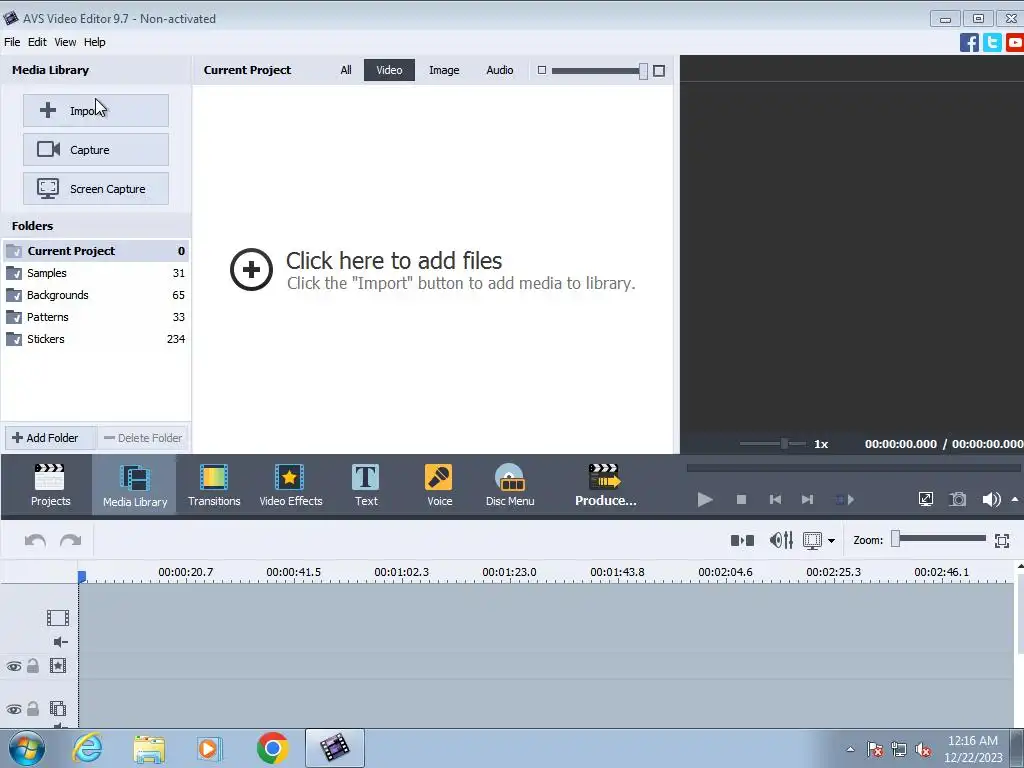Click the main video track filmstrip icon
Screen dimensions: 1024x768
click(x=57, y=618)
